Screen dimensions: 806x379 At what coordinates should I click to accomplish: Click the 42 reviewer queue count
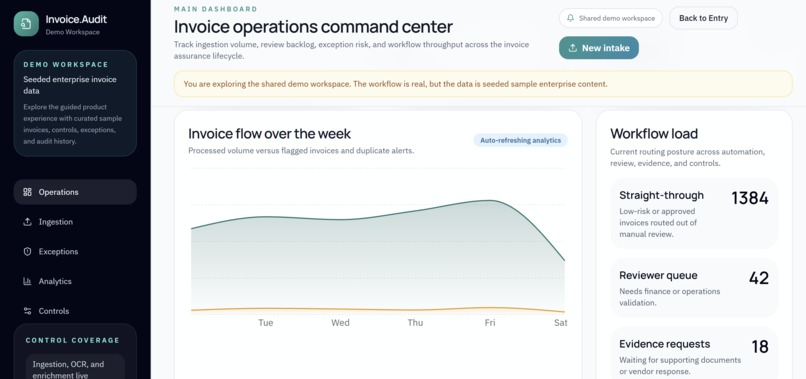click(759, 278)
